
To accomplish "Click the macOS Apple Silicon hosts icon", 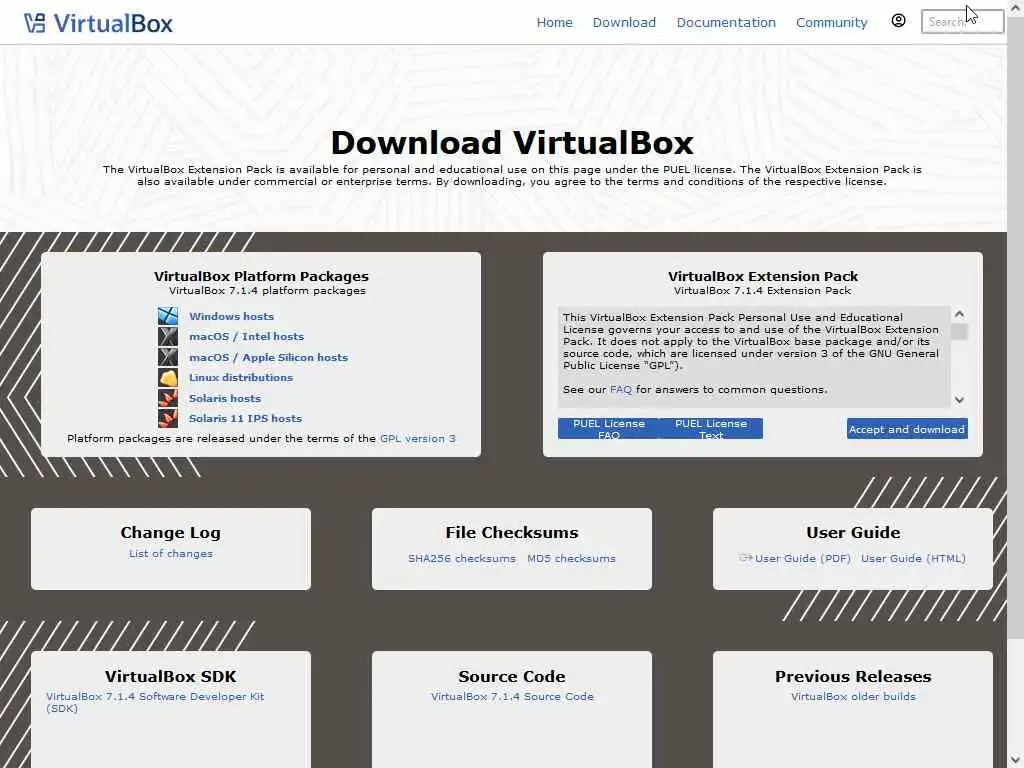I will click(168, 357).
